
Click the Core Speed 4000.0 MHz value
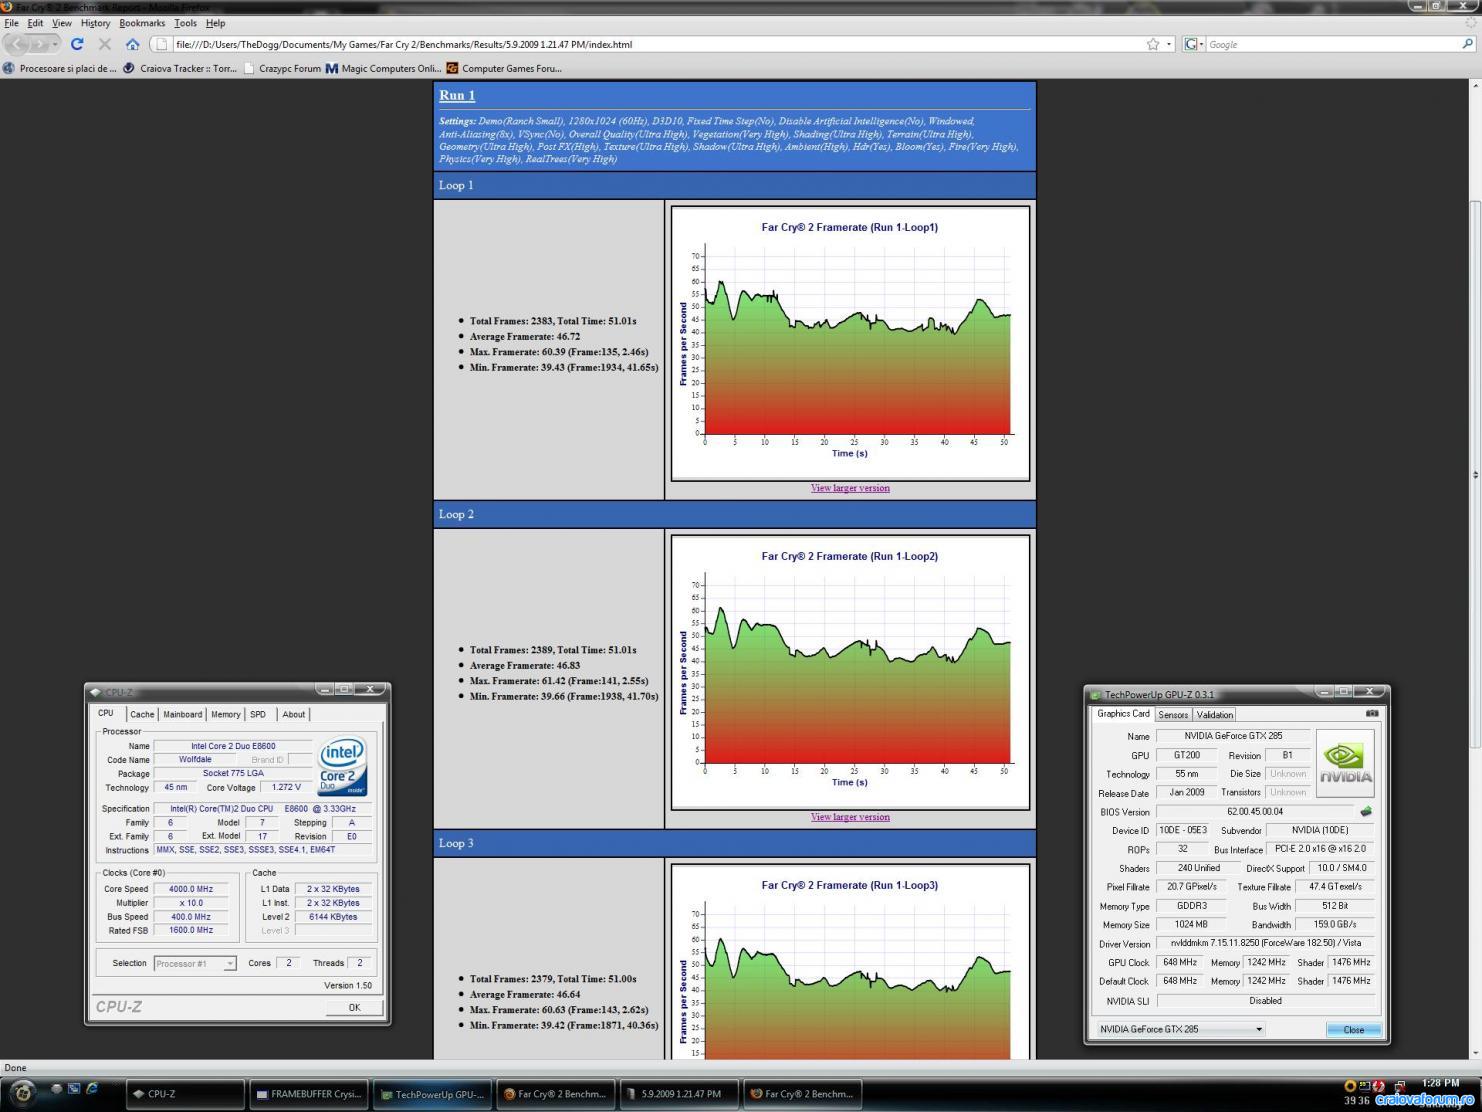190,889
